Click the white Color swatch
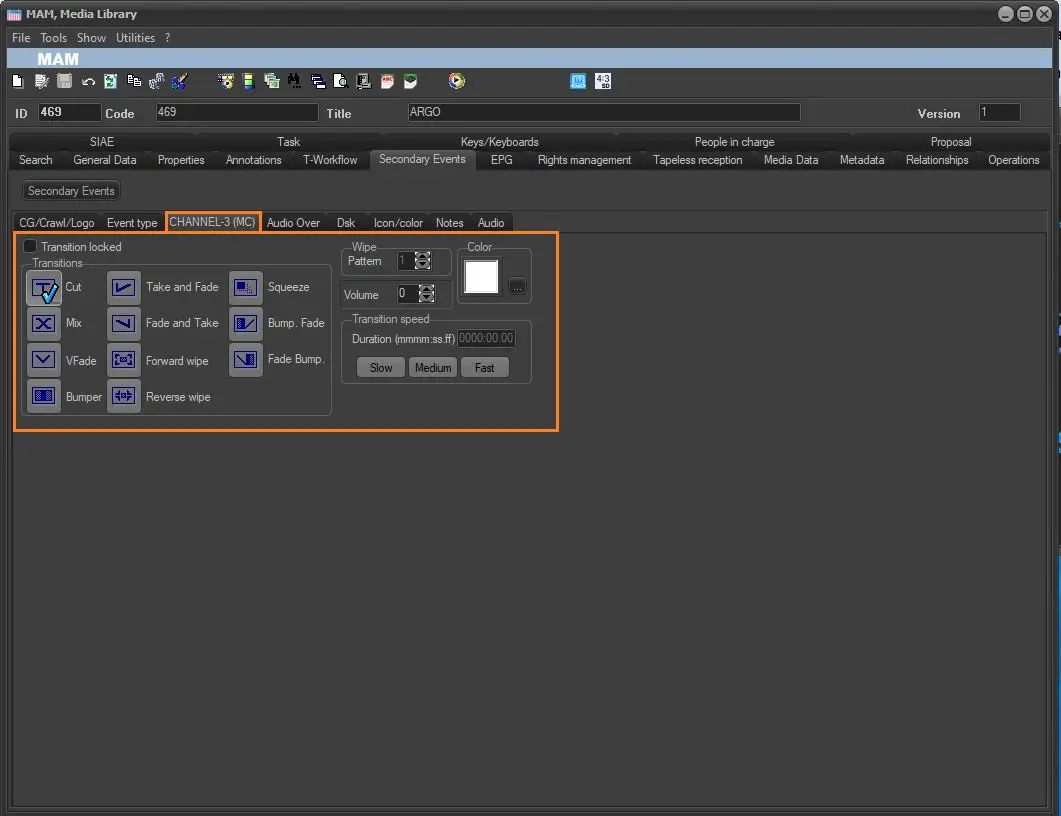The width and height of the screenshot is (1061, 816). (x=481, y=278)
